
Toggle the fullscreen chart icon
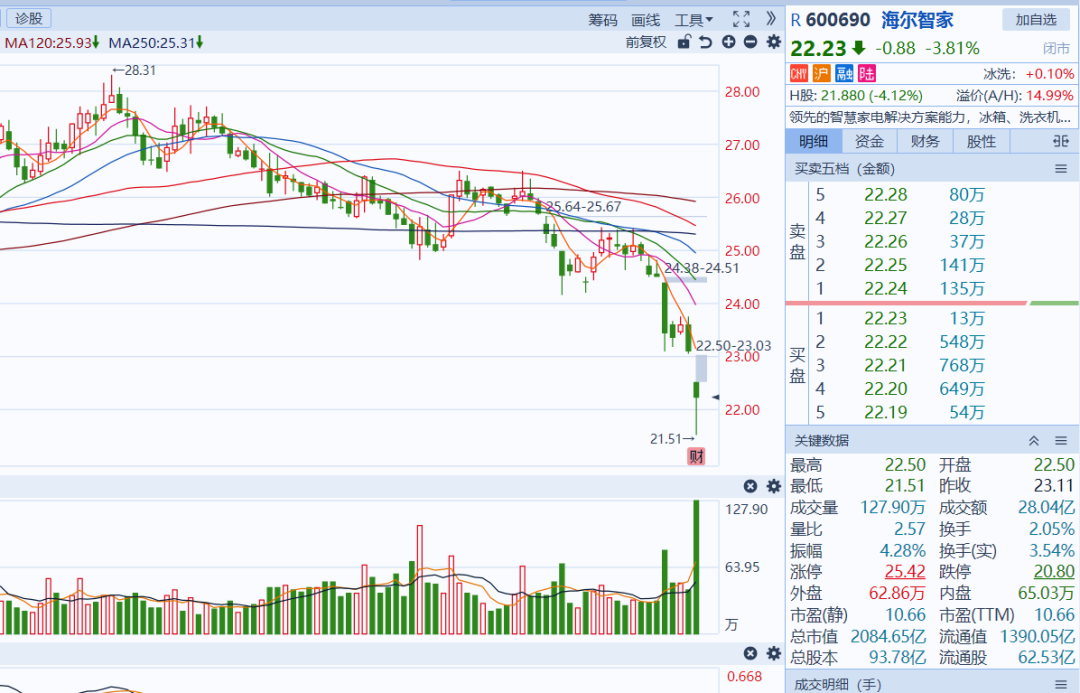pyautogui.click(x=741, y=19)
